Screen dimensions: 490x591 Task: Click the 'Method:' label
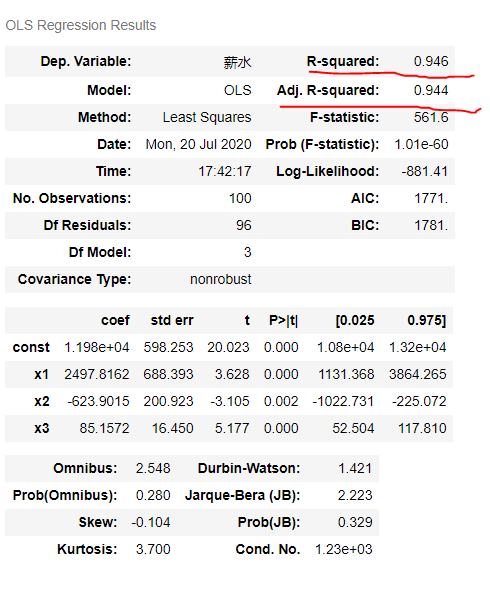(105, 117)
